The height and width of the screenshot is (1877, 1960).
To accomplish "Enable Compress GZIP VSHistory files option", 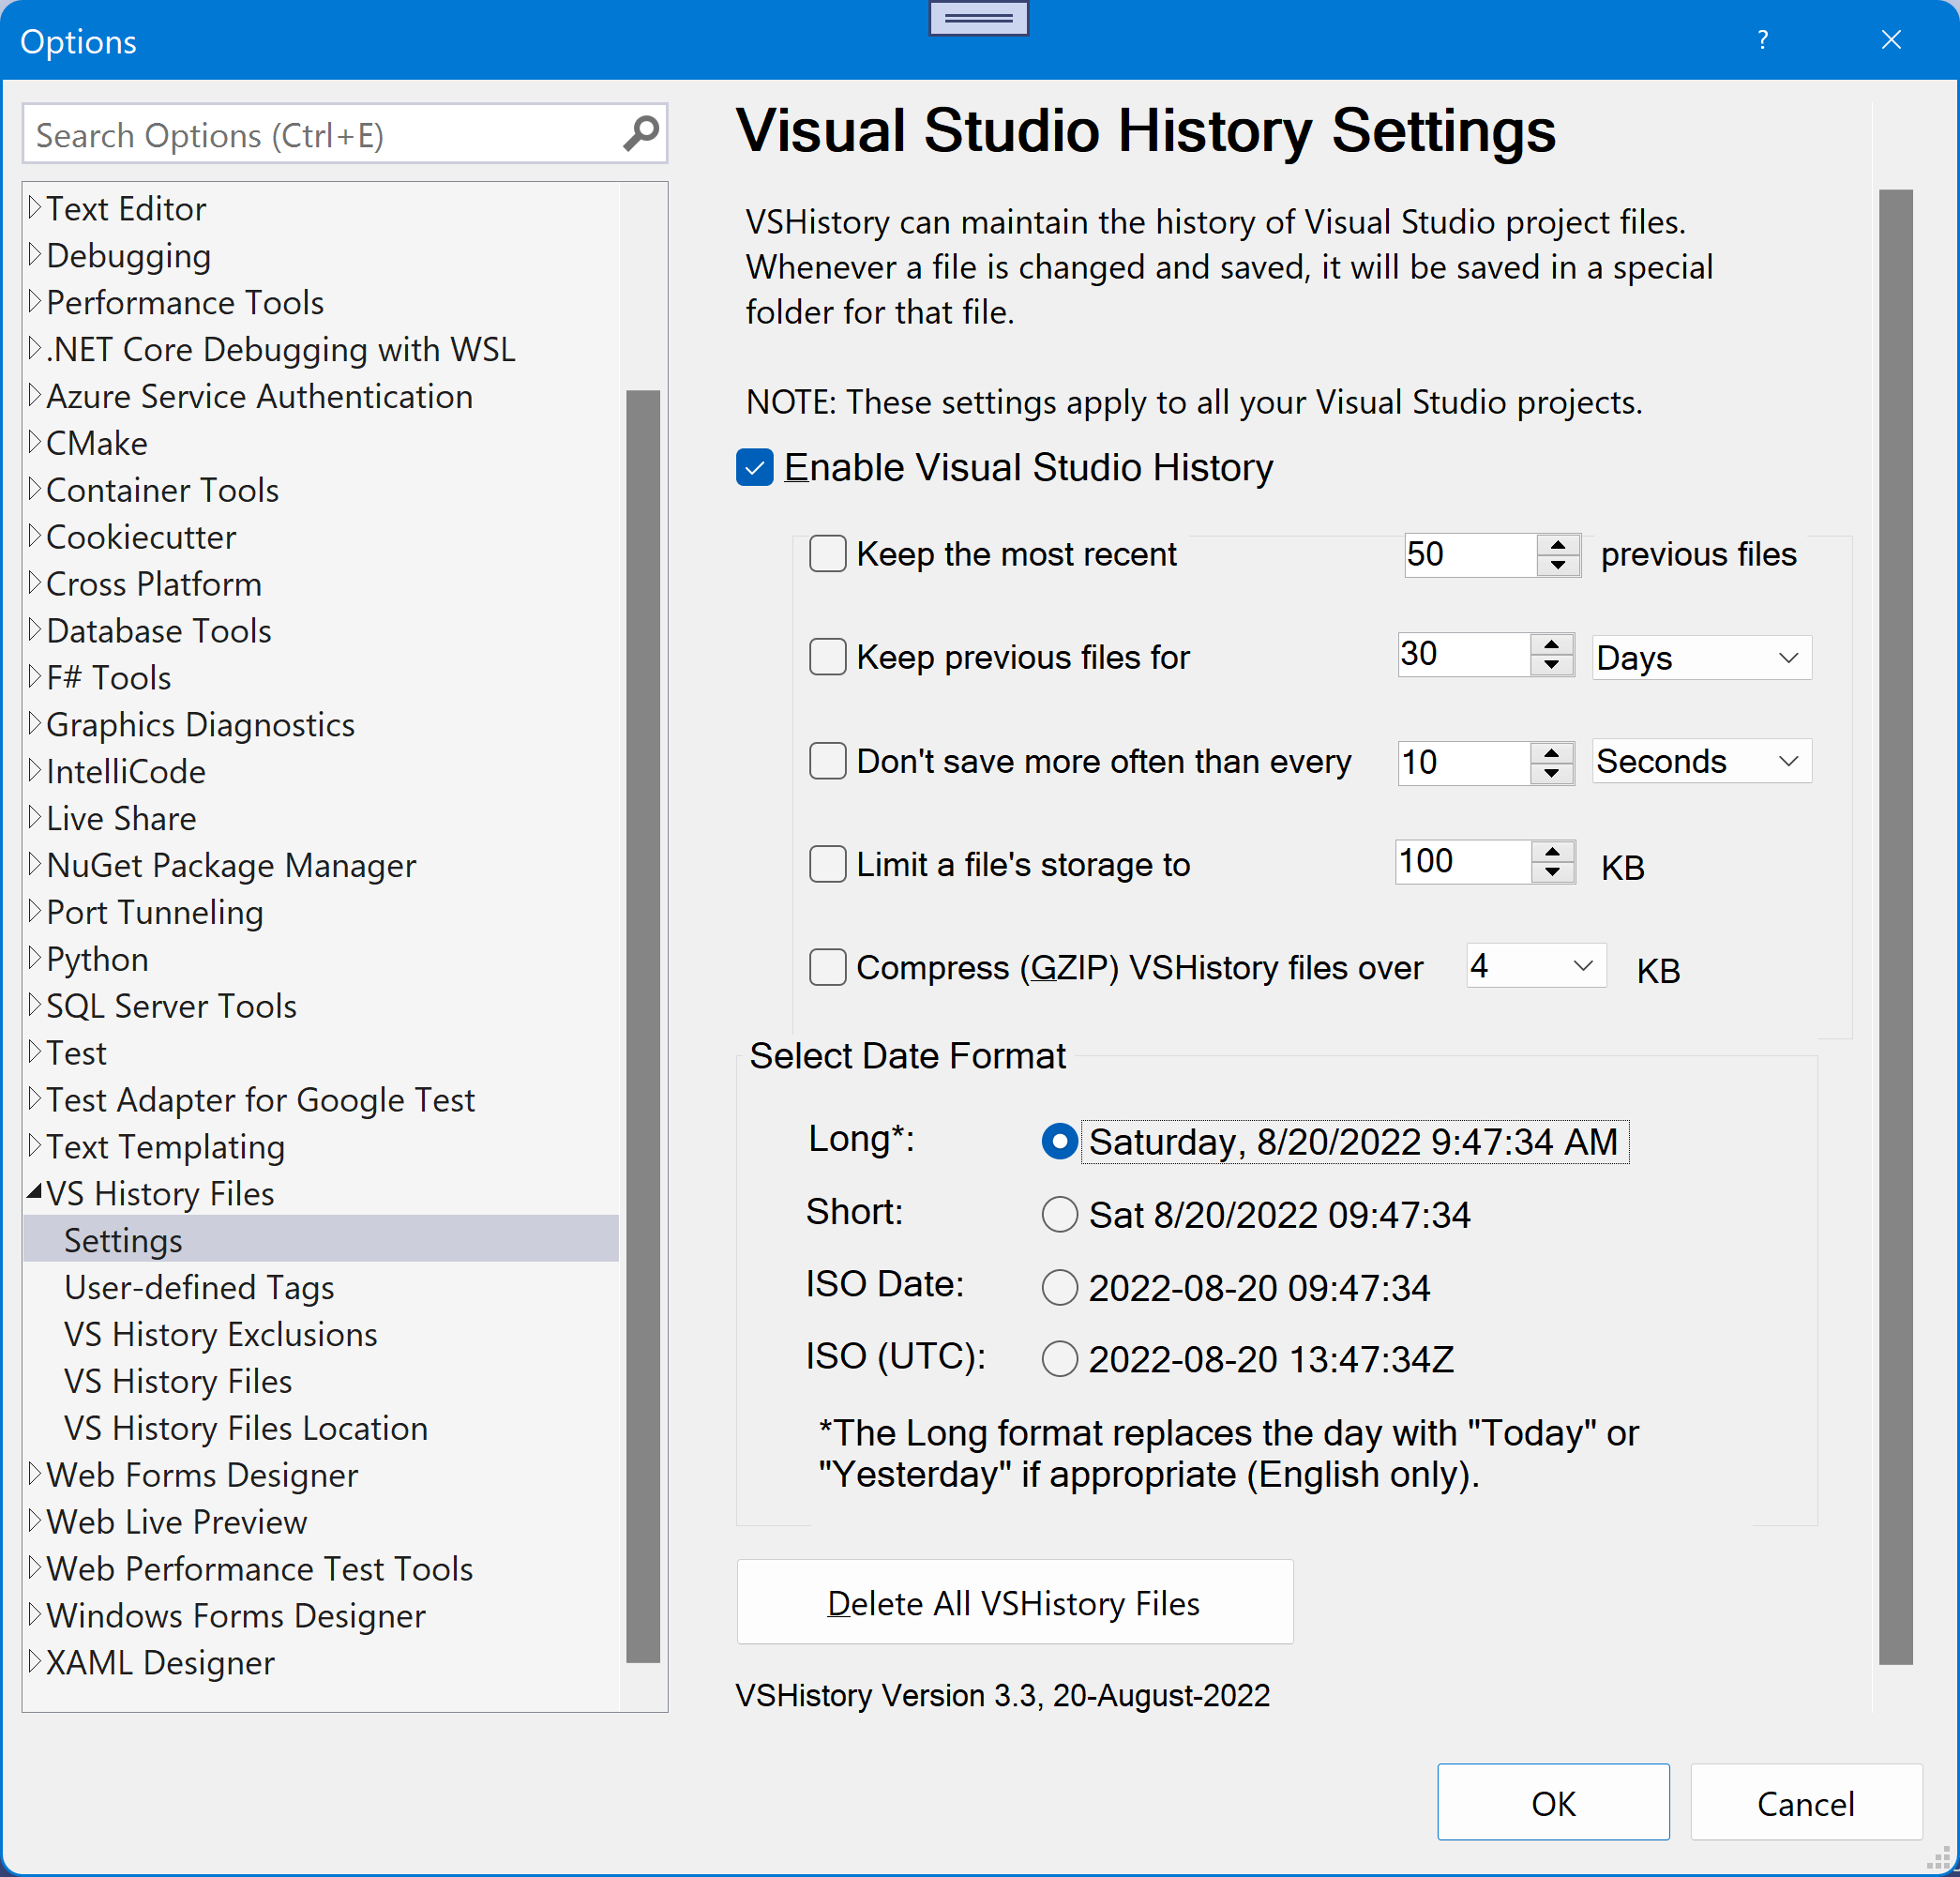I will (827, 967).
